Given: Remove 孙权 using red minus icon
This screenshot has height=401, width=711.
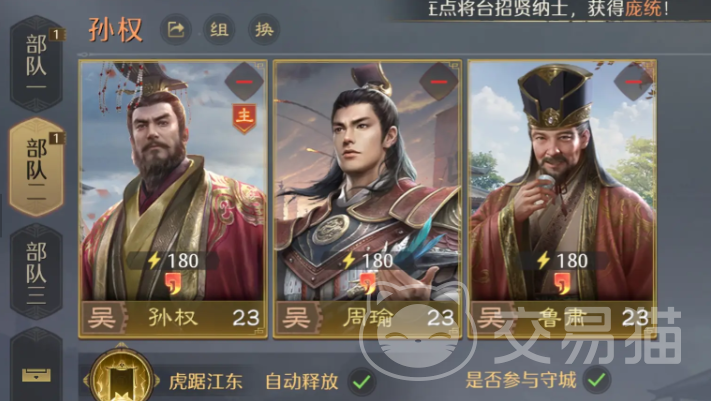Looking at the screenshot, I should pos(244,82).
